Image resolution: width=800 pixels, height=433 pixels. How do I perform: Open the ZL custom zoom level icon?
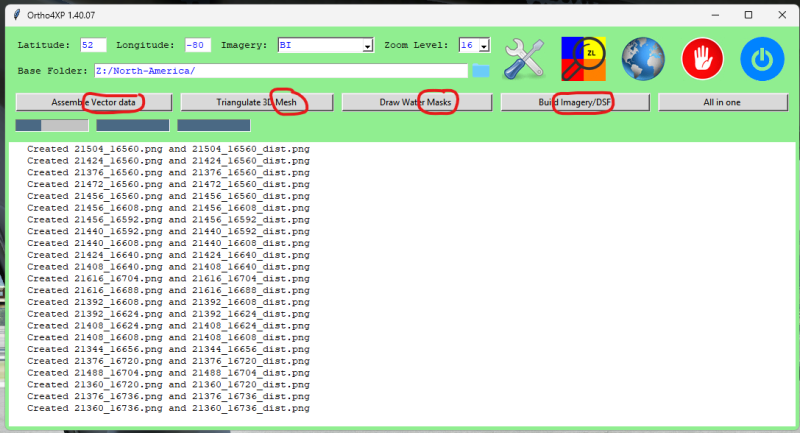click(x=583, y=60)
